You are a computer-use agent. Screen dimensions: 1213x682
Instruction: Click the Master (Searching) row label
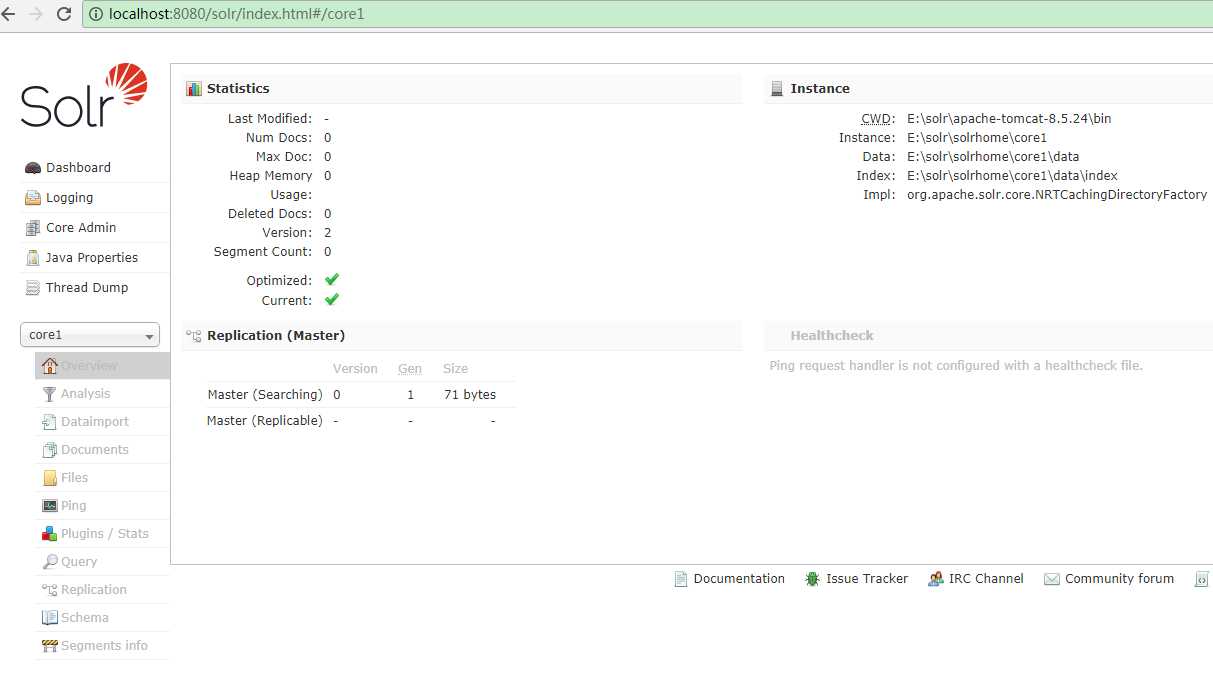coord(265,395)
